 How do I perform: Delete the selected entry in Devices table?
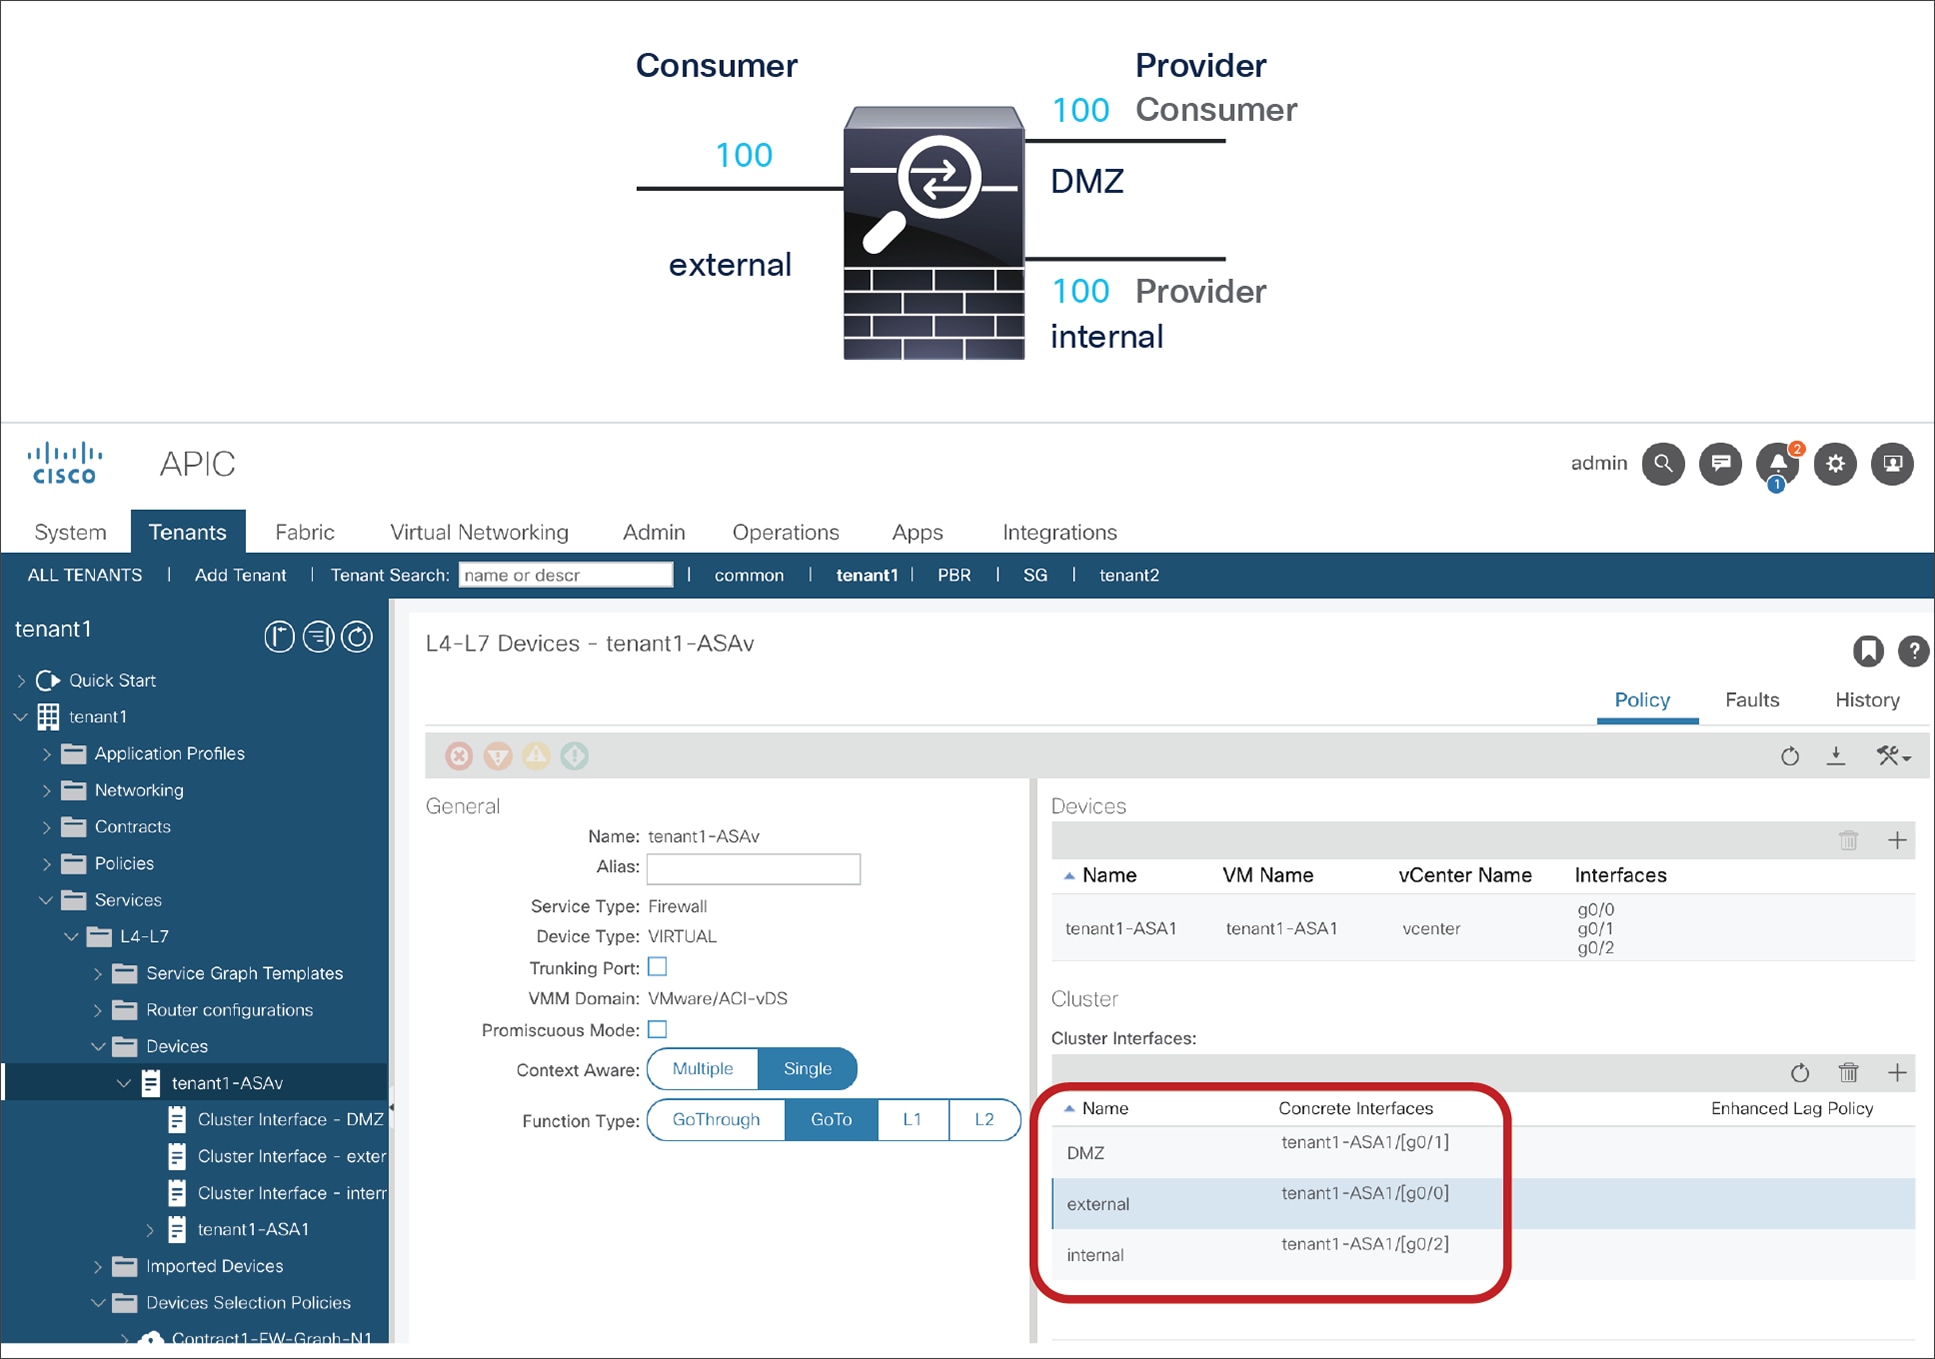(1848, 840)
